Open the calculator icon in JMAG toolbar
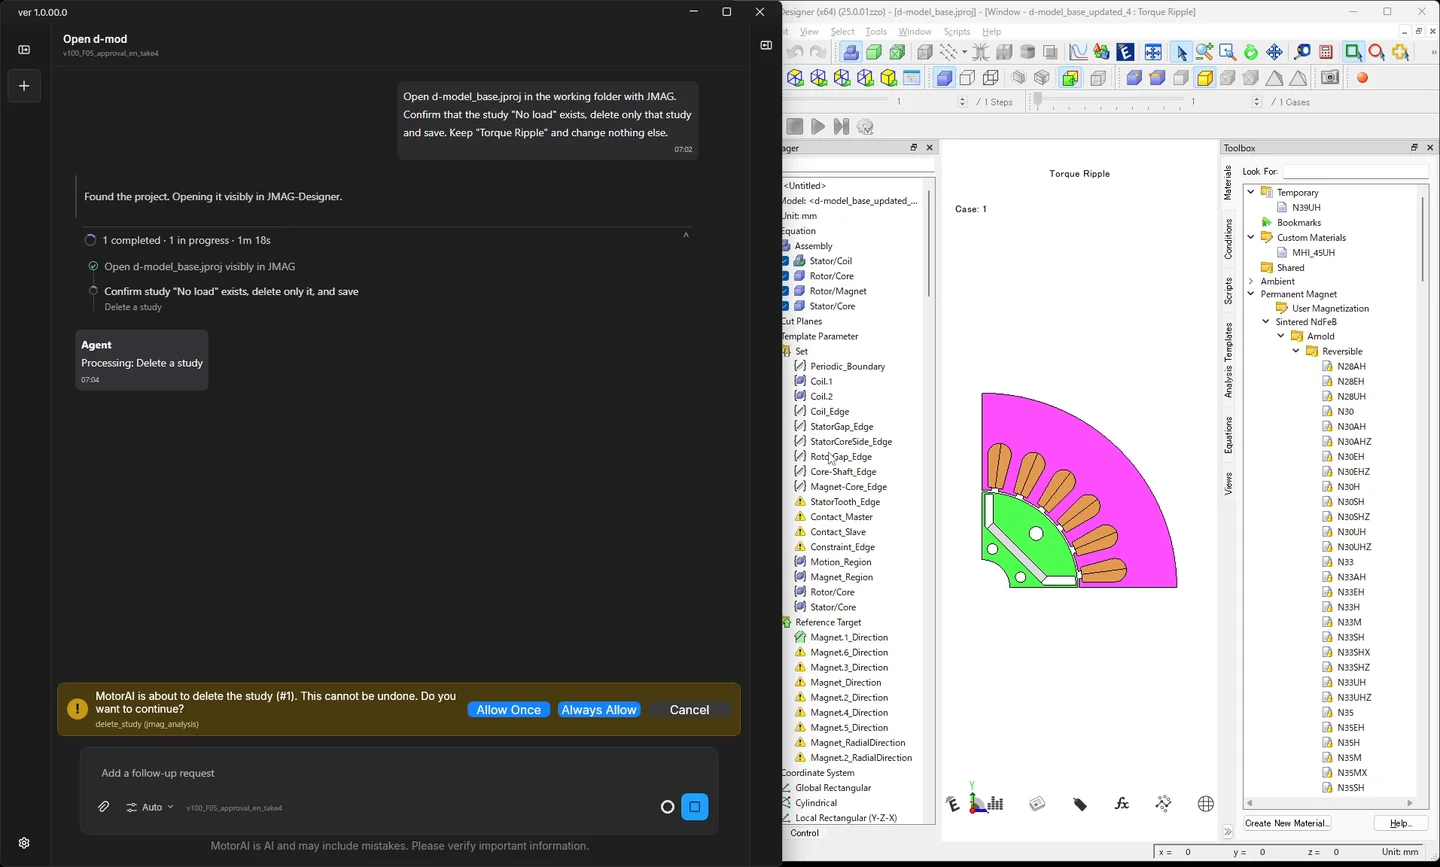 coord(1326,52)
